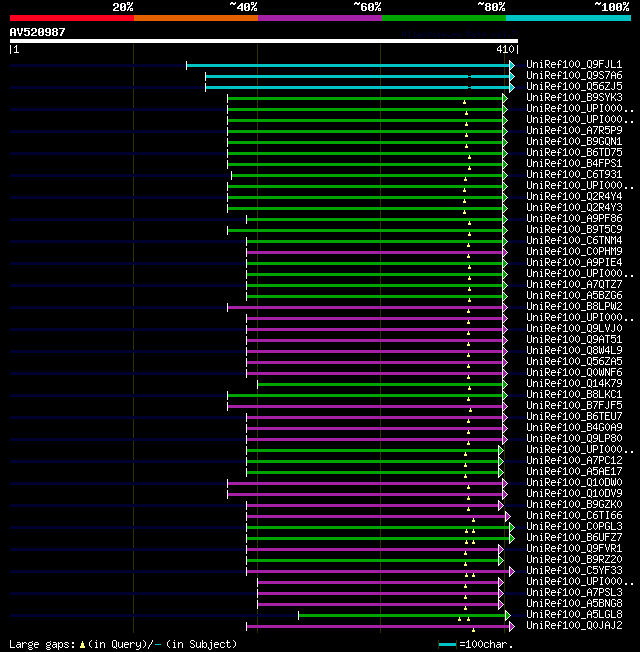640x652 pixels.
Task: Select the UniRef100_B9RZ20 label
Action: tap(574, 560)
